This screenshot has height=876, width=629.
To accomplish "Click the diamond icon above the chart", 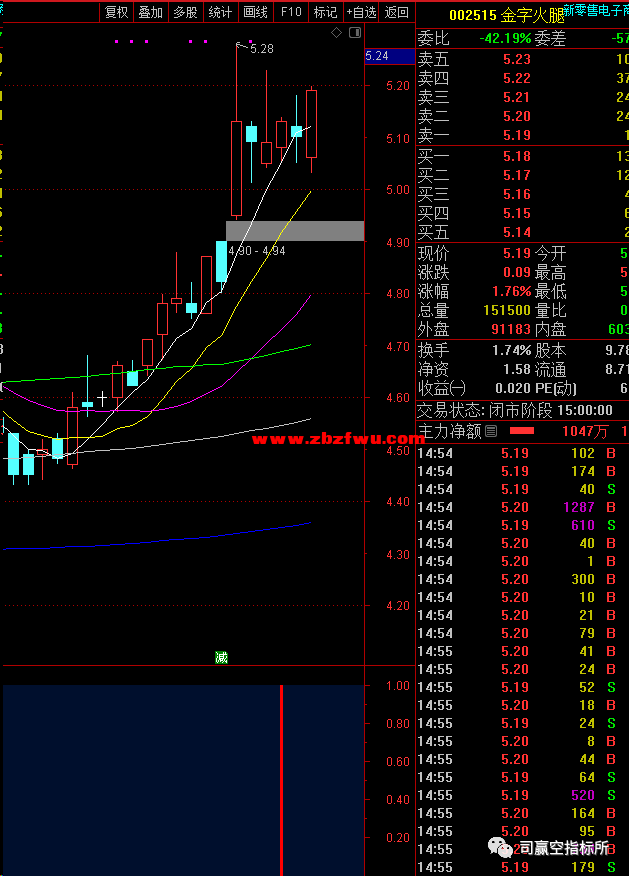I will click(x=336, y=33).
